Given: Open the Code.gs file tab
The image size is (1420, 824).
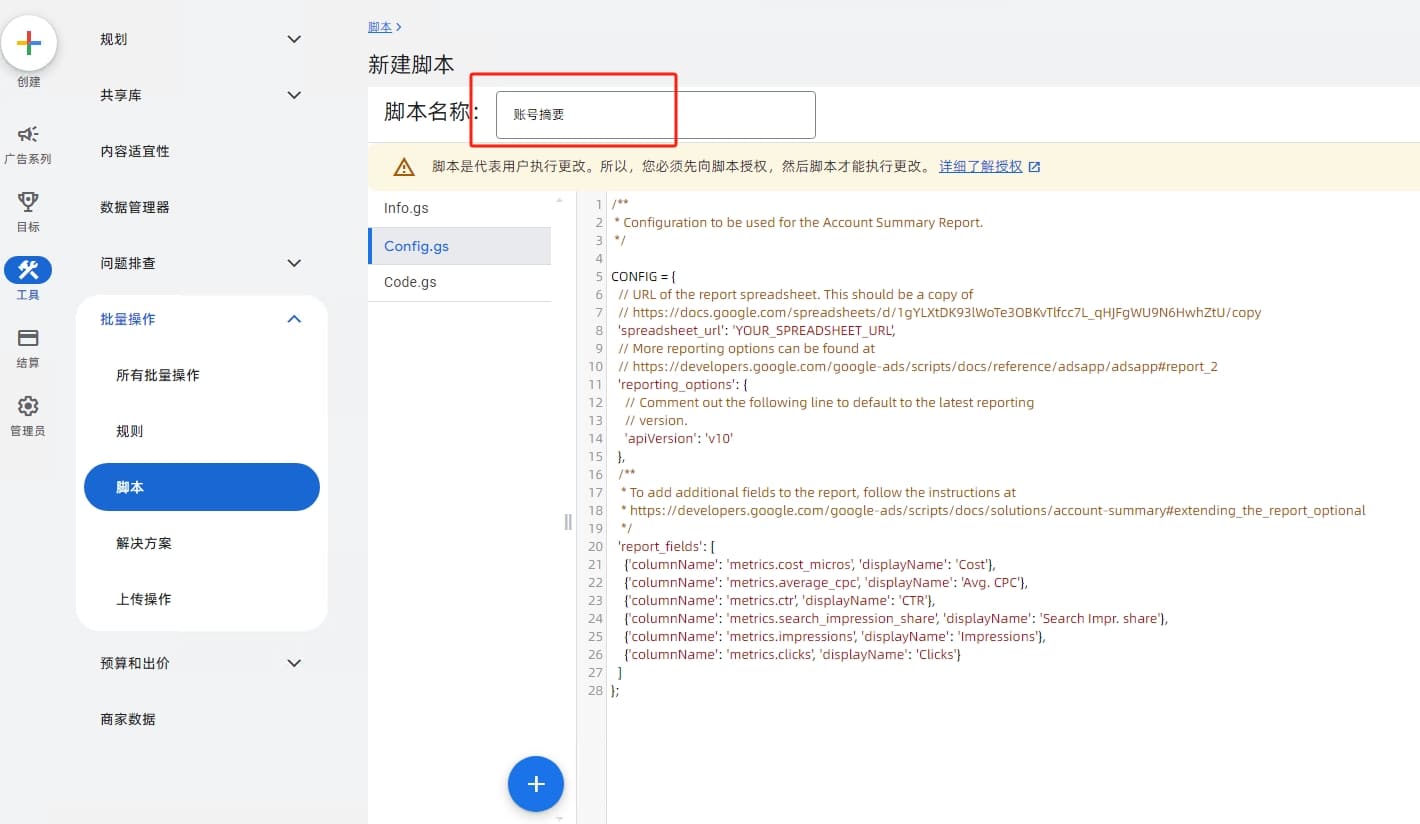Looking at the screenshot, I should 460,282.
